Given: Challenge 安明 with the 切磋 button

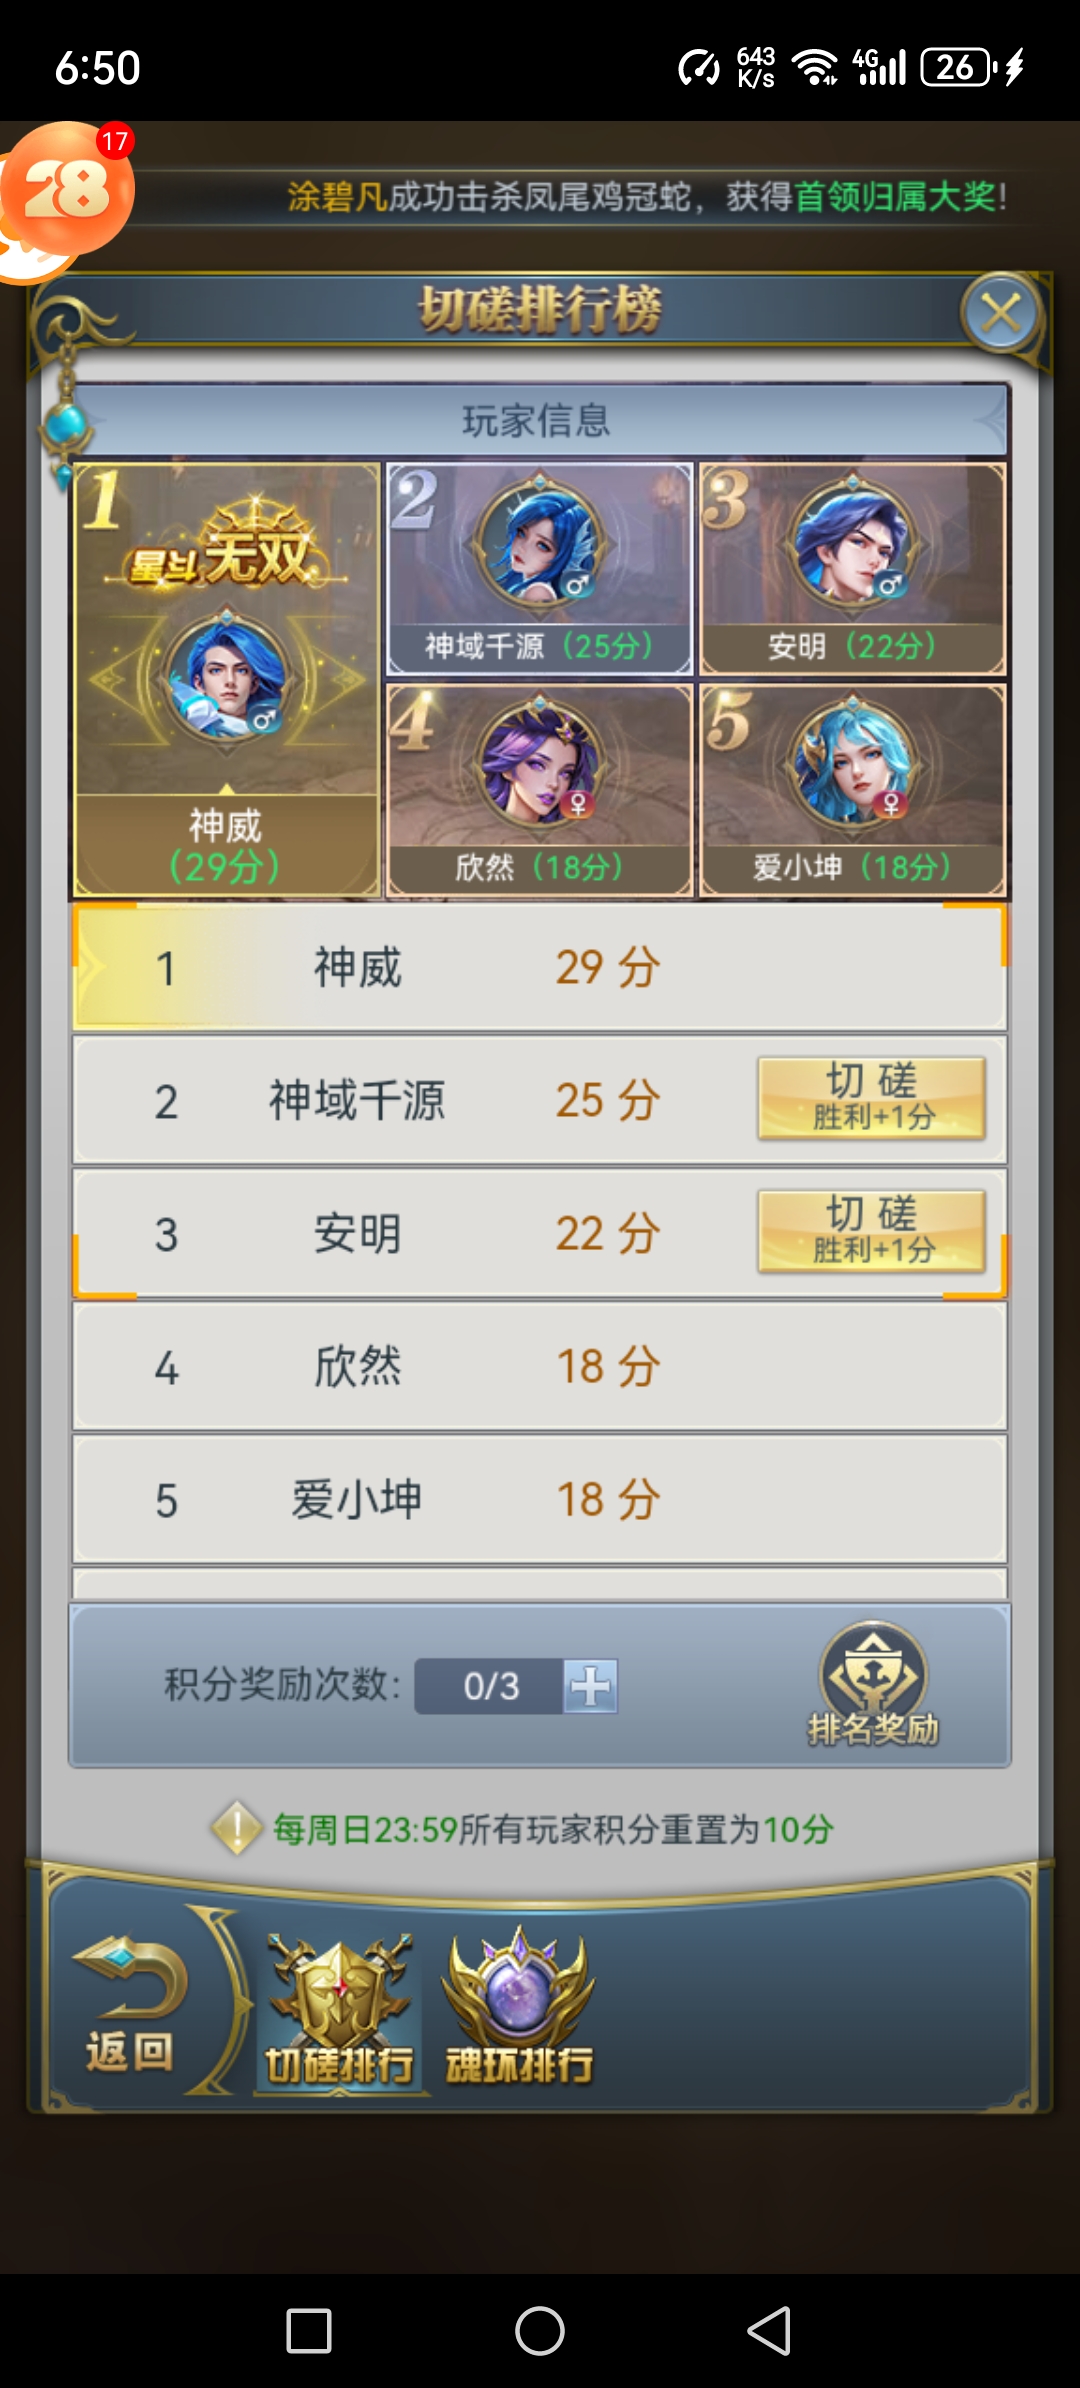Looking at the screenshot, I should point(872,1231).
